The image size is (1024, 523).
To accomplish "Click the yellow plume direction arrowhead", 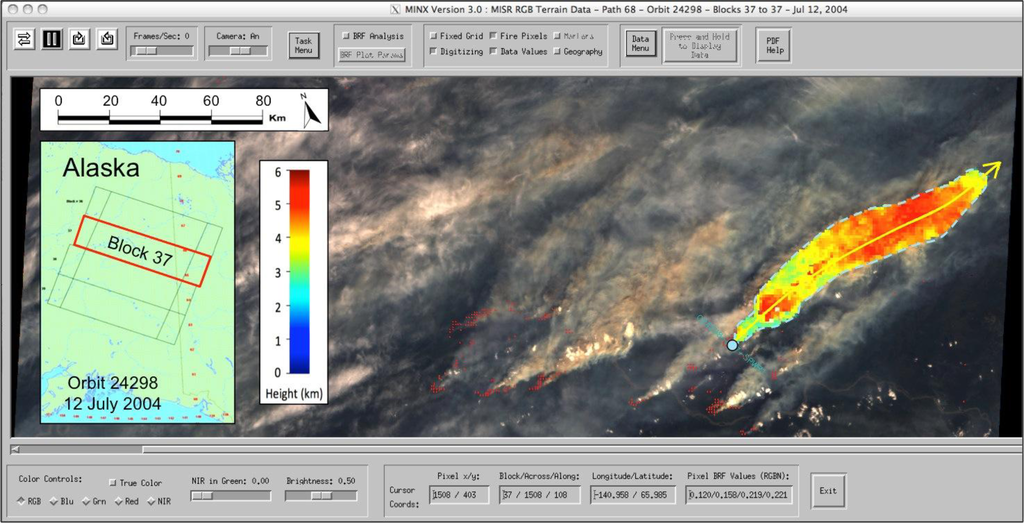I will pos(993,170).
